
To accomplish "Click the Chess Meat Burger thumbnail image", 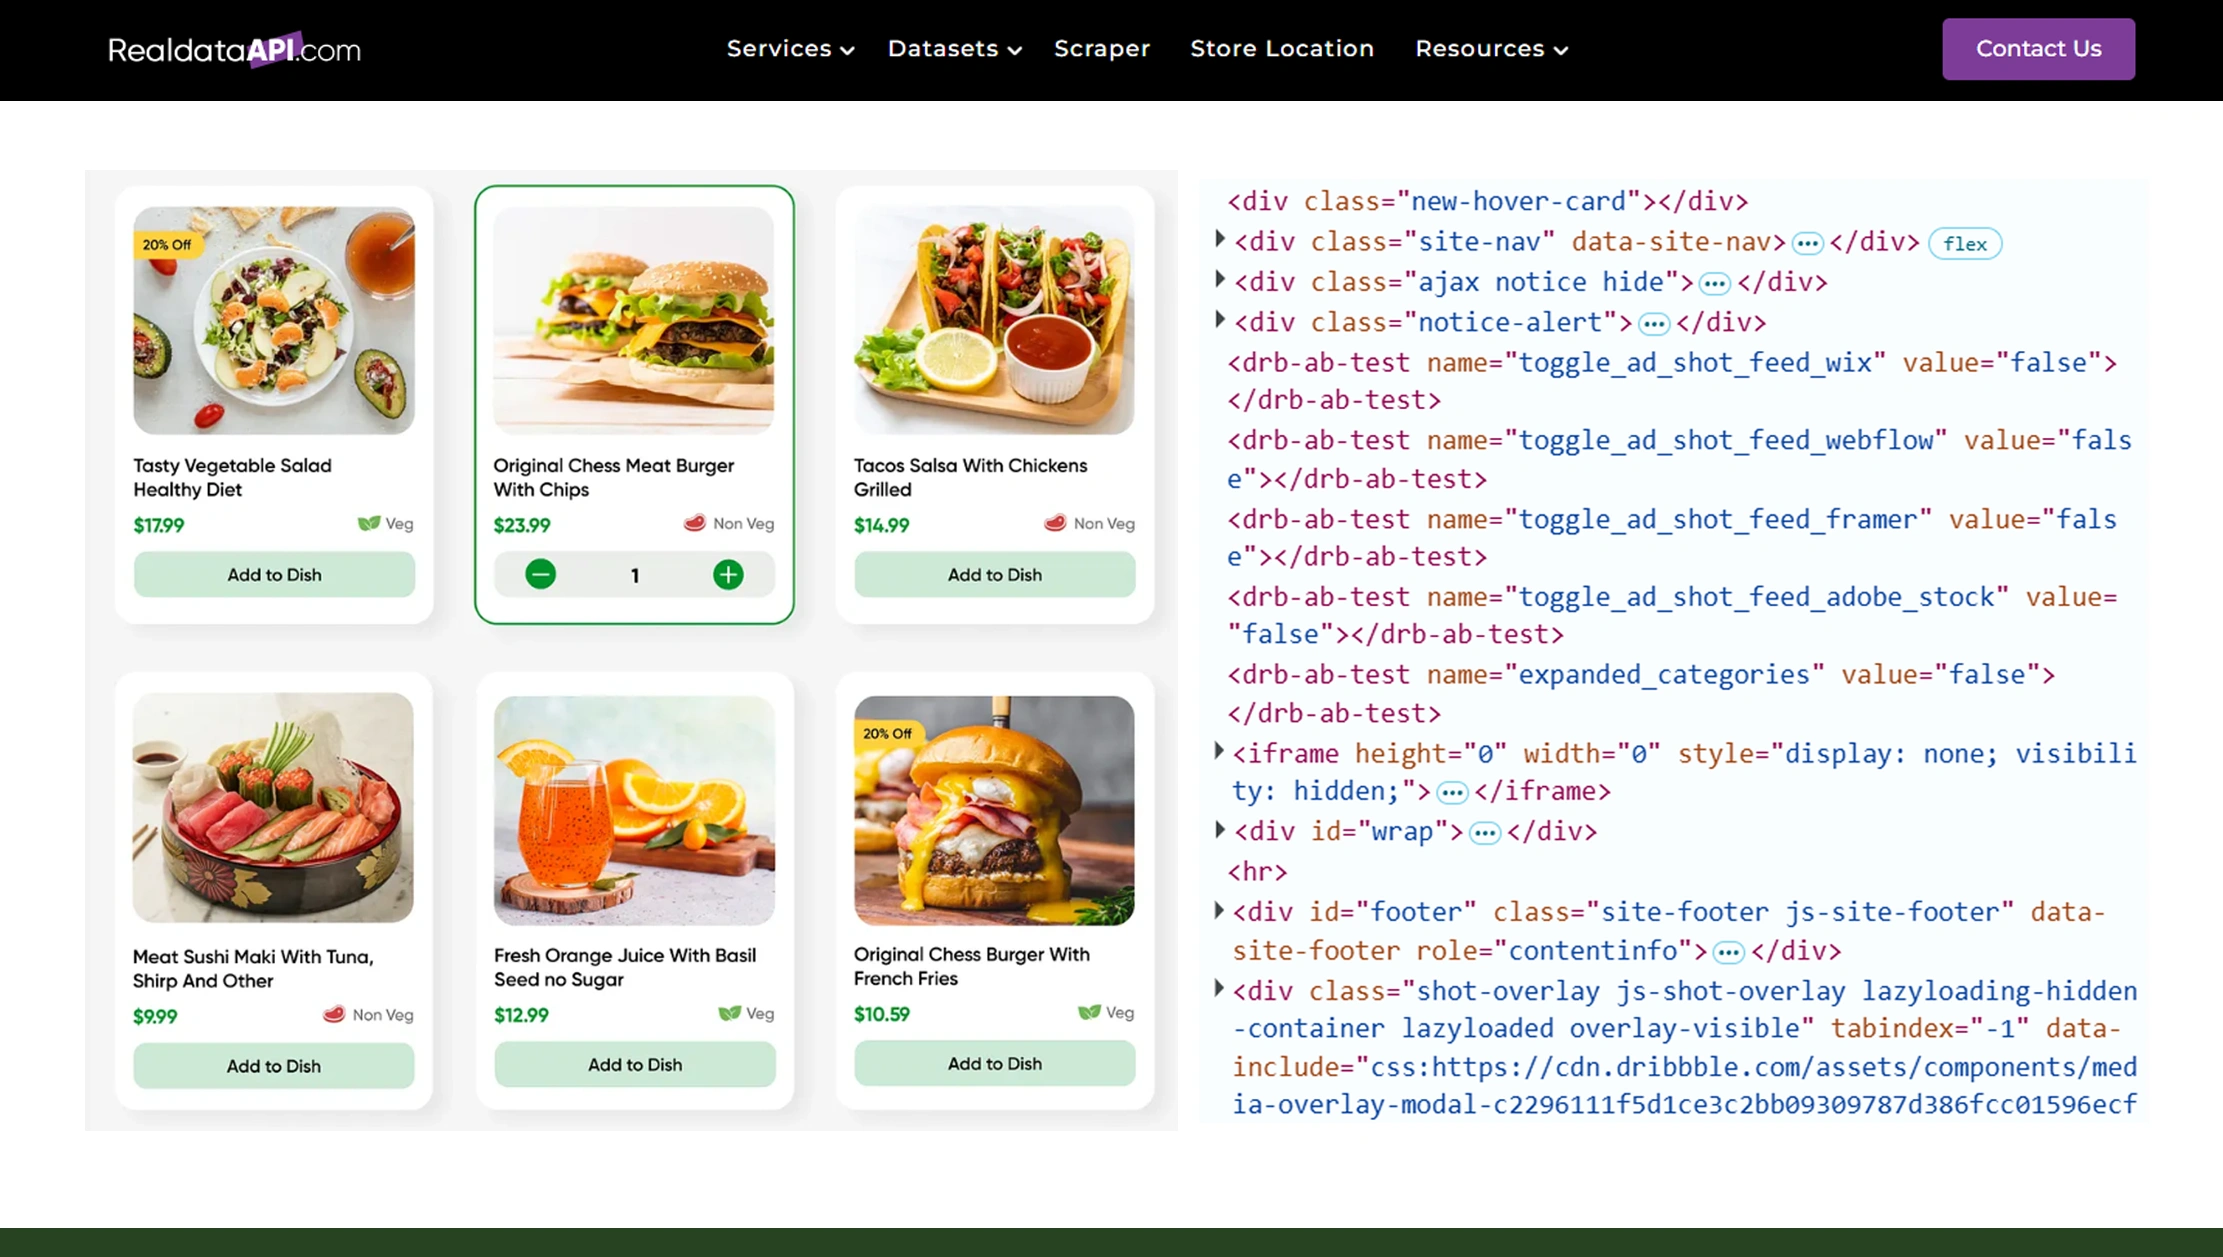I will tap(634, 320).
